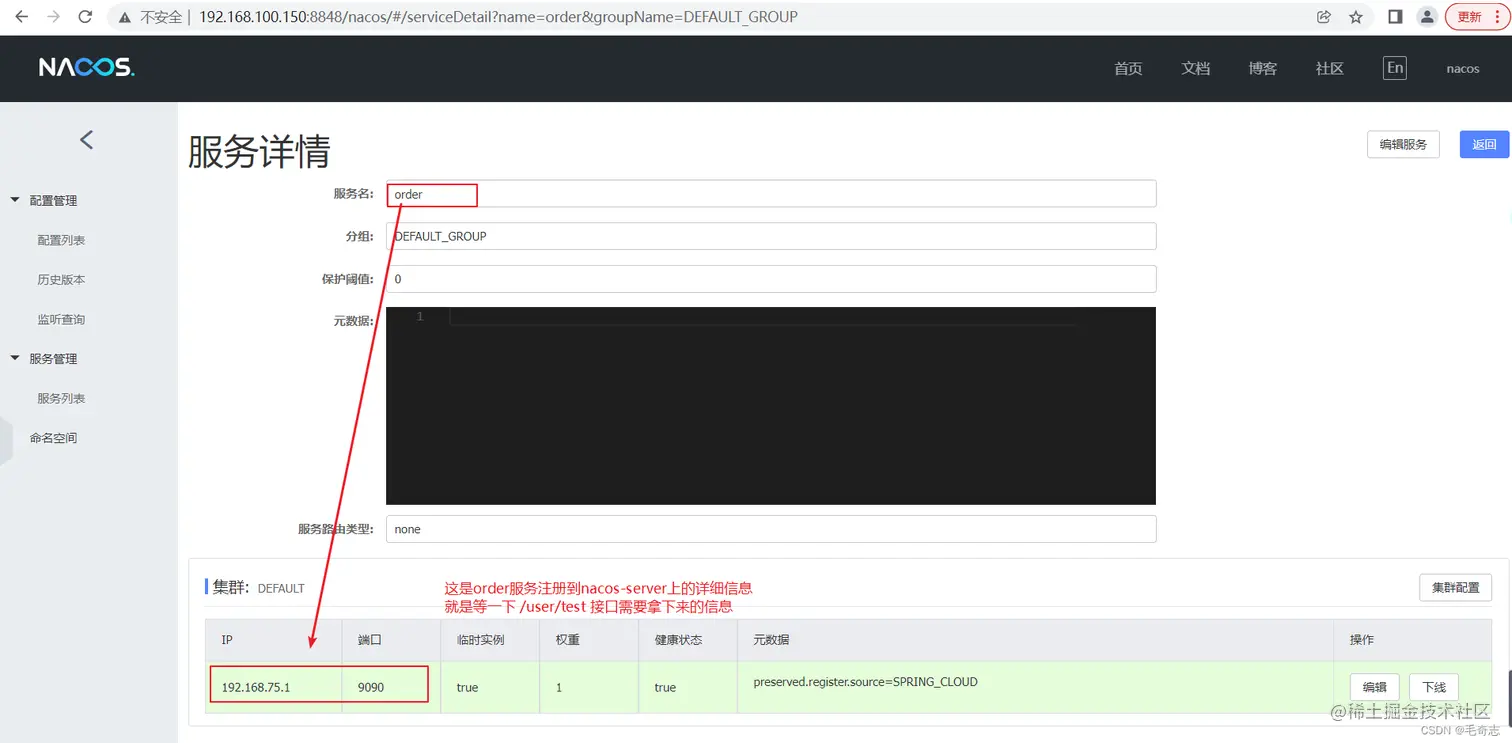Click inside the 元数据 code editor
Screen dimensions: 1512x743
[771, 406]
